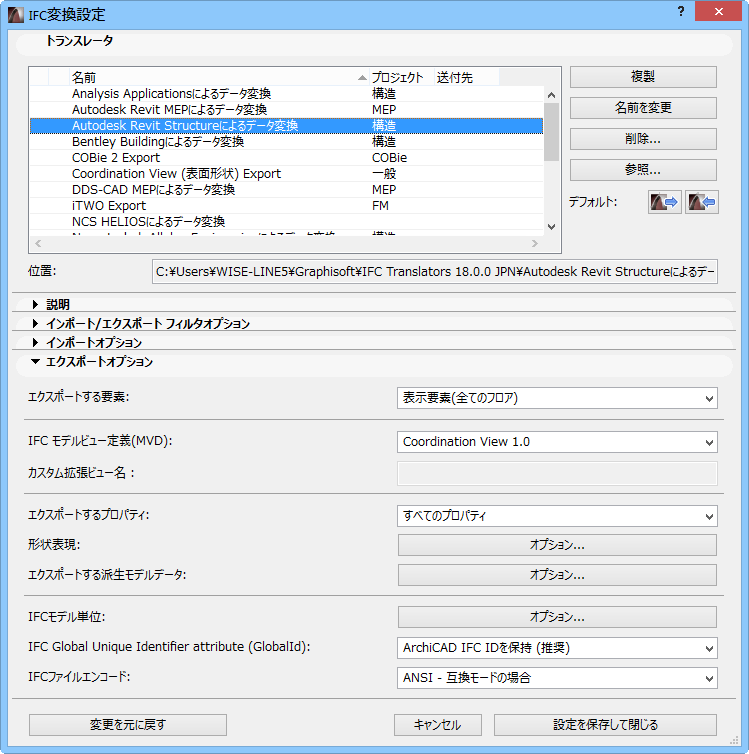
Task: Select Analysis Applicationsによるデータ変換 row
Action: tap(287, 94)
